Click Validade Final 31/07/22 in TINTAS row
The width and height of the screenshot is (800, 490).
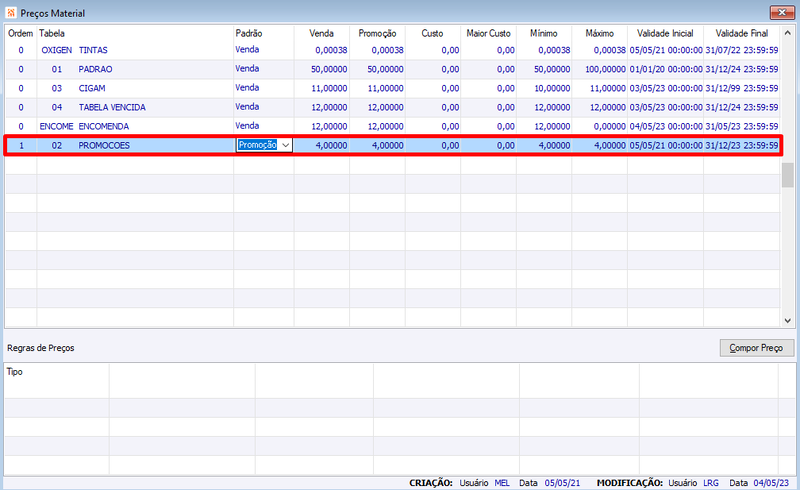(742, 50)
